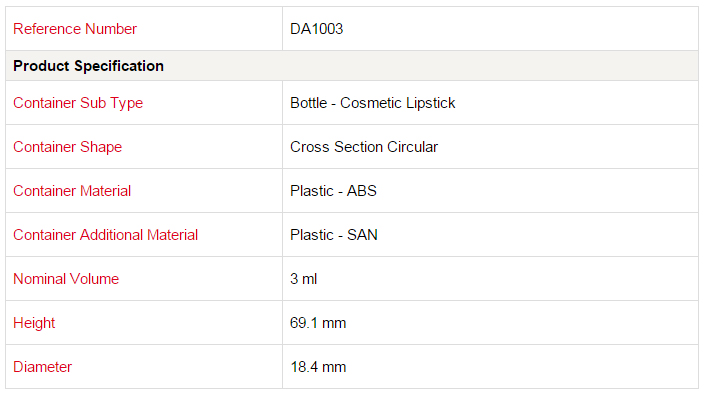This screenshot has height=397, width=704.
Task: Click the word Circular in shape value
Action: pyautogui.click(x=413, y=147)
